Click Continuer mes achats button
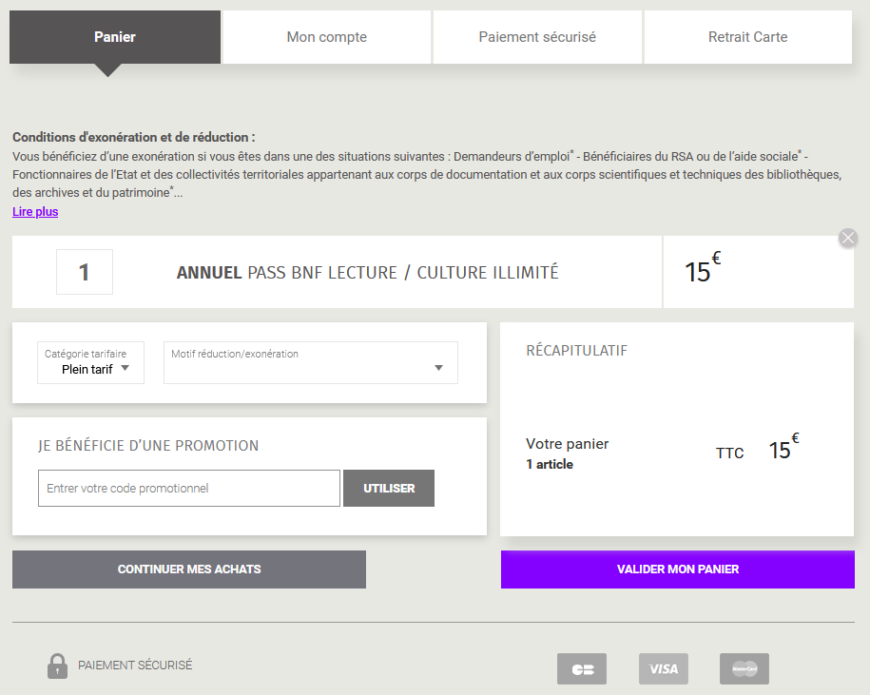This screenshot has width=870, height=695. coord(189,569)
